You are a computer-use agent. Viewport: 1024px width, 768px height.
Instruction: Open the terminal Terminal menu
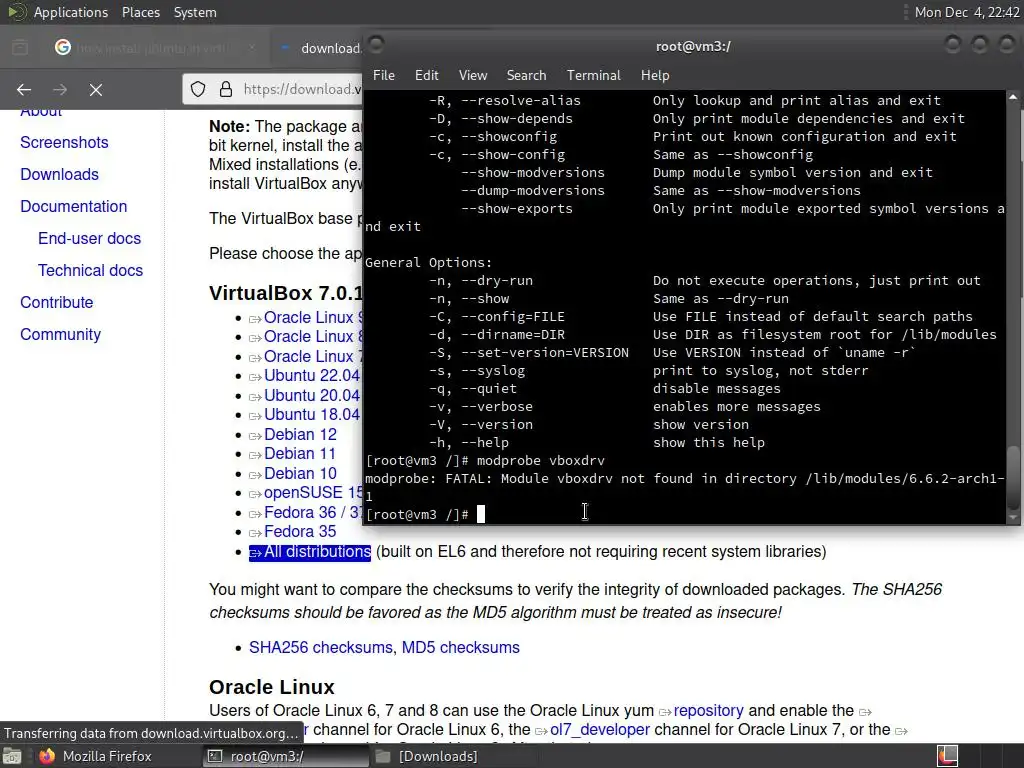(594, 75)
